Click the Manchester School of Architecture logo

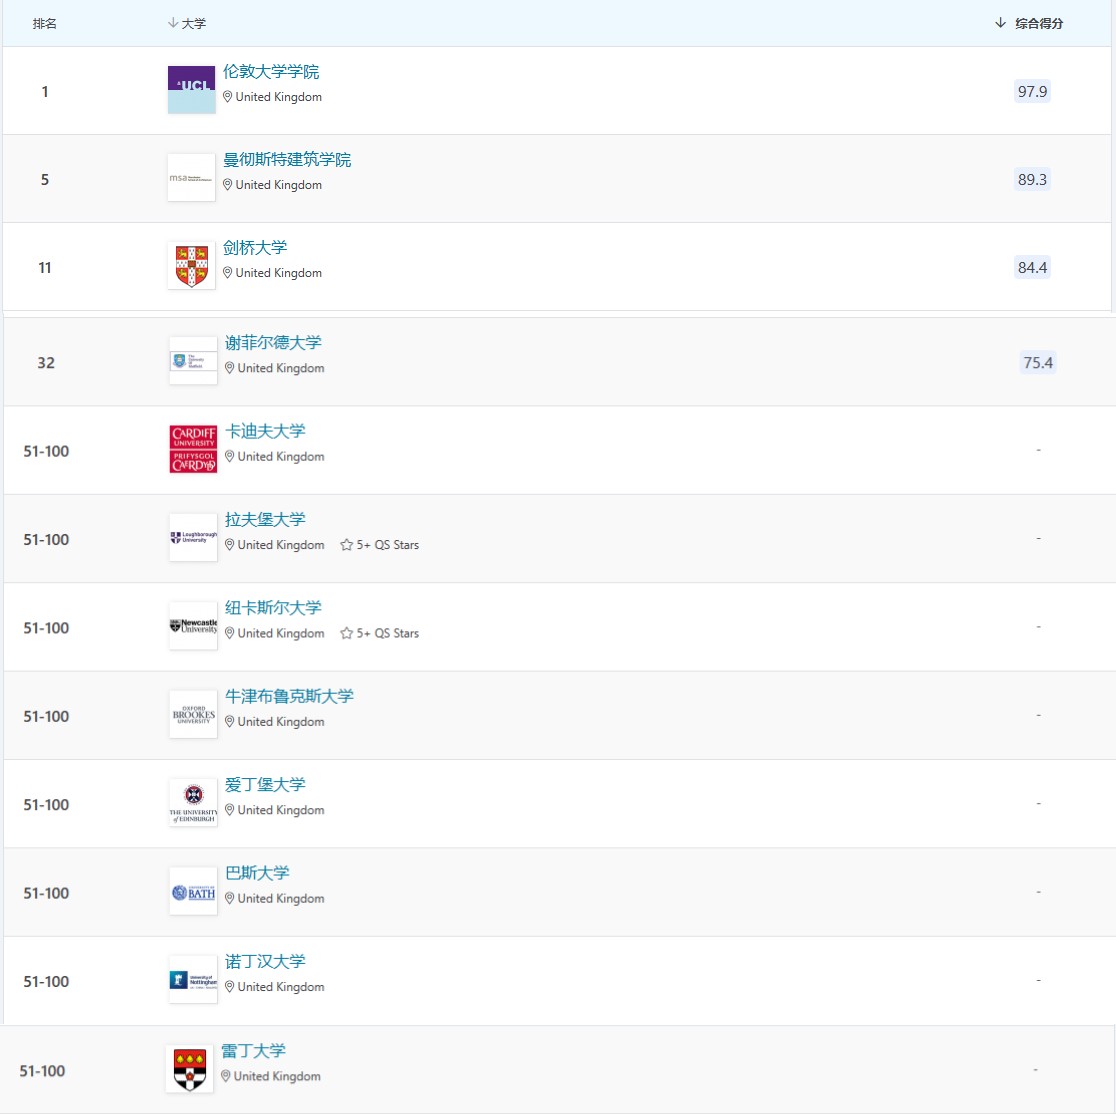191,178
